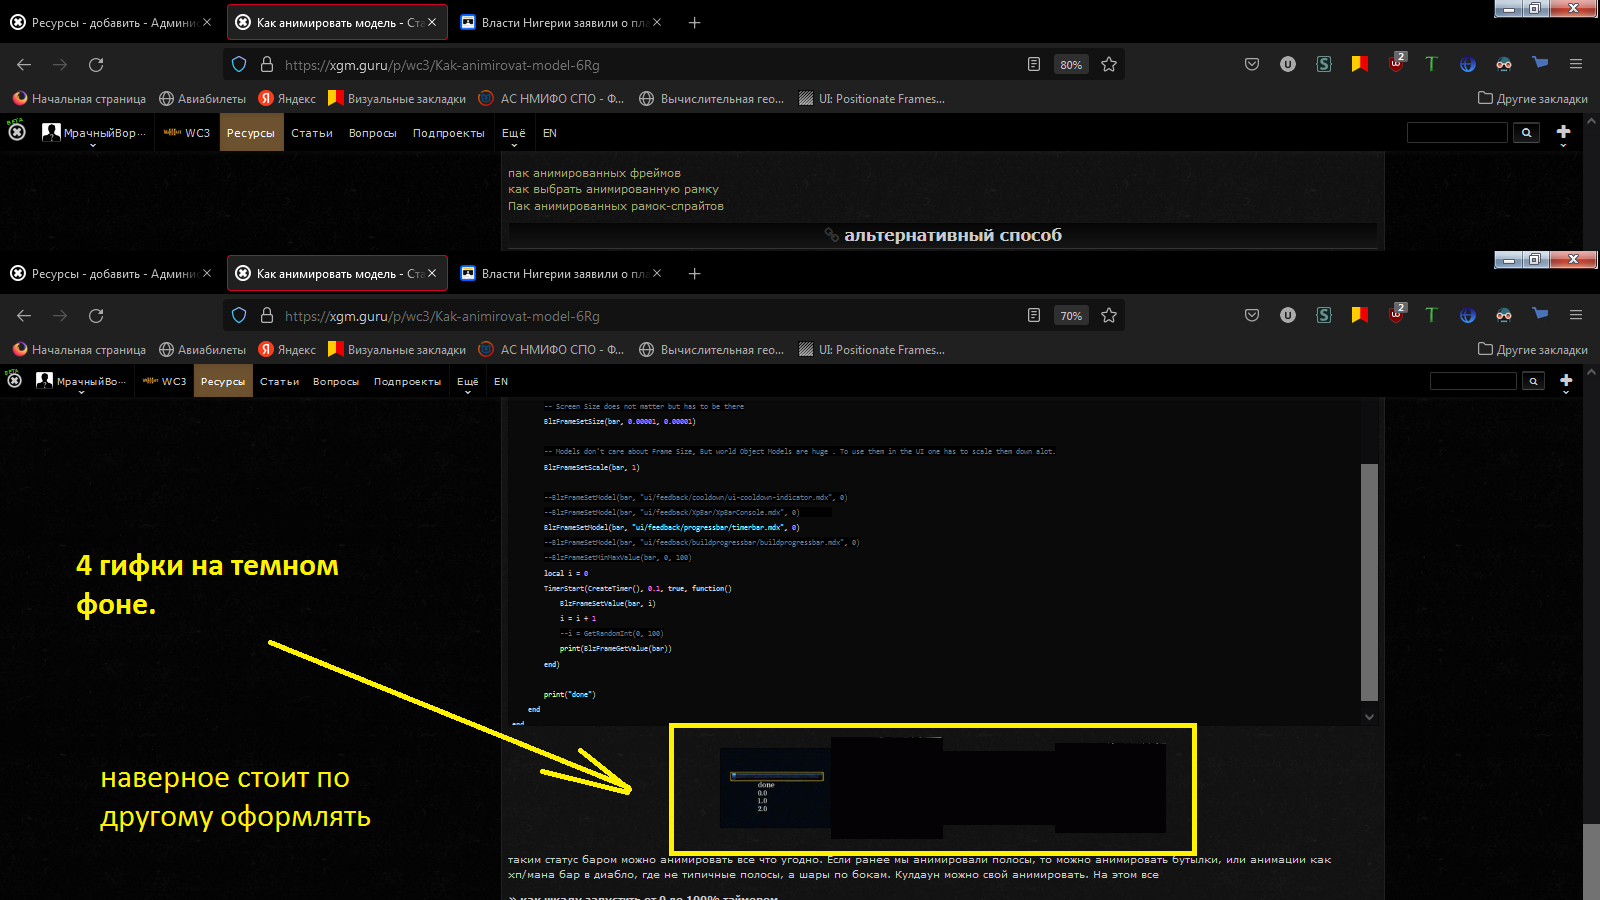Open WC3 section in the lower window
This screenshot has width=1600, height=900.
[x=164, y=381]
